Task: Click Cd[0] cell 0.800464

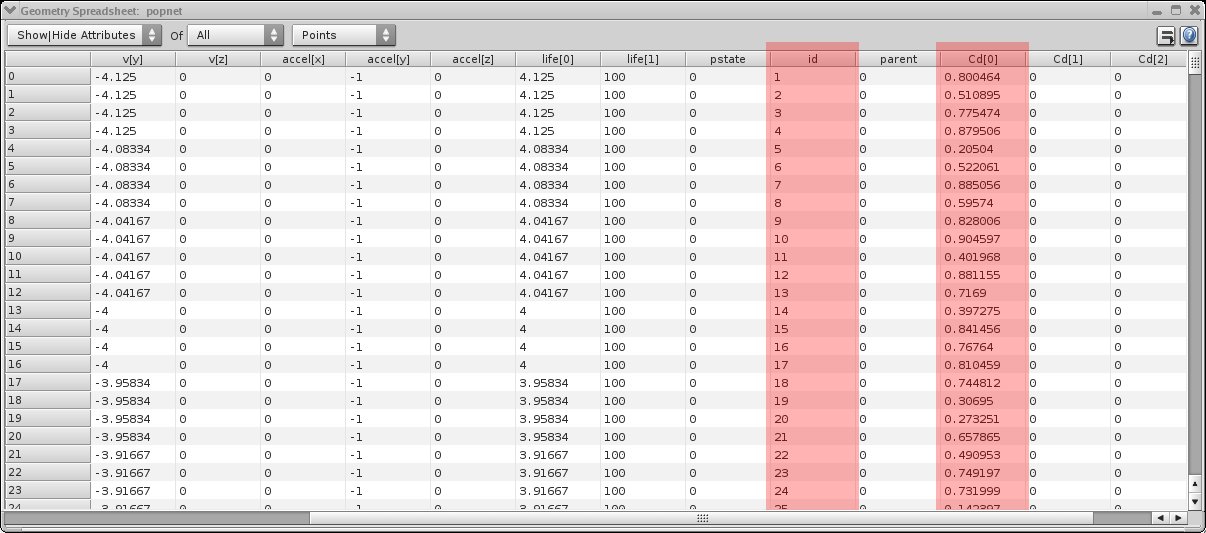Action: coord(983,76)
